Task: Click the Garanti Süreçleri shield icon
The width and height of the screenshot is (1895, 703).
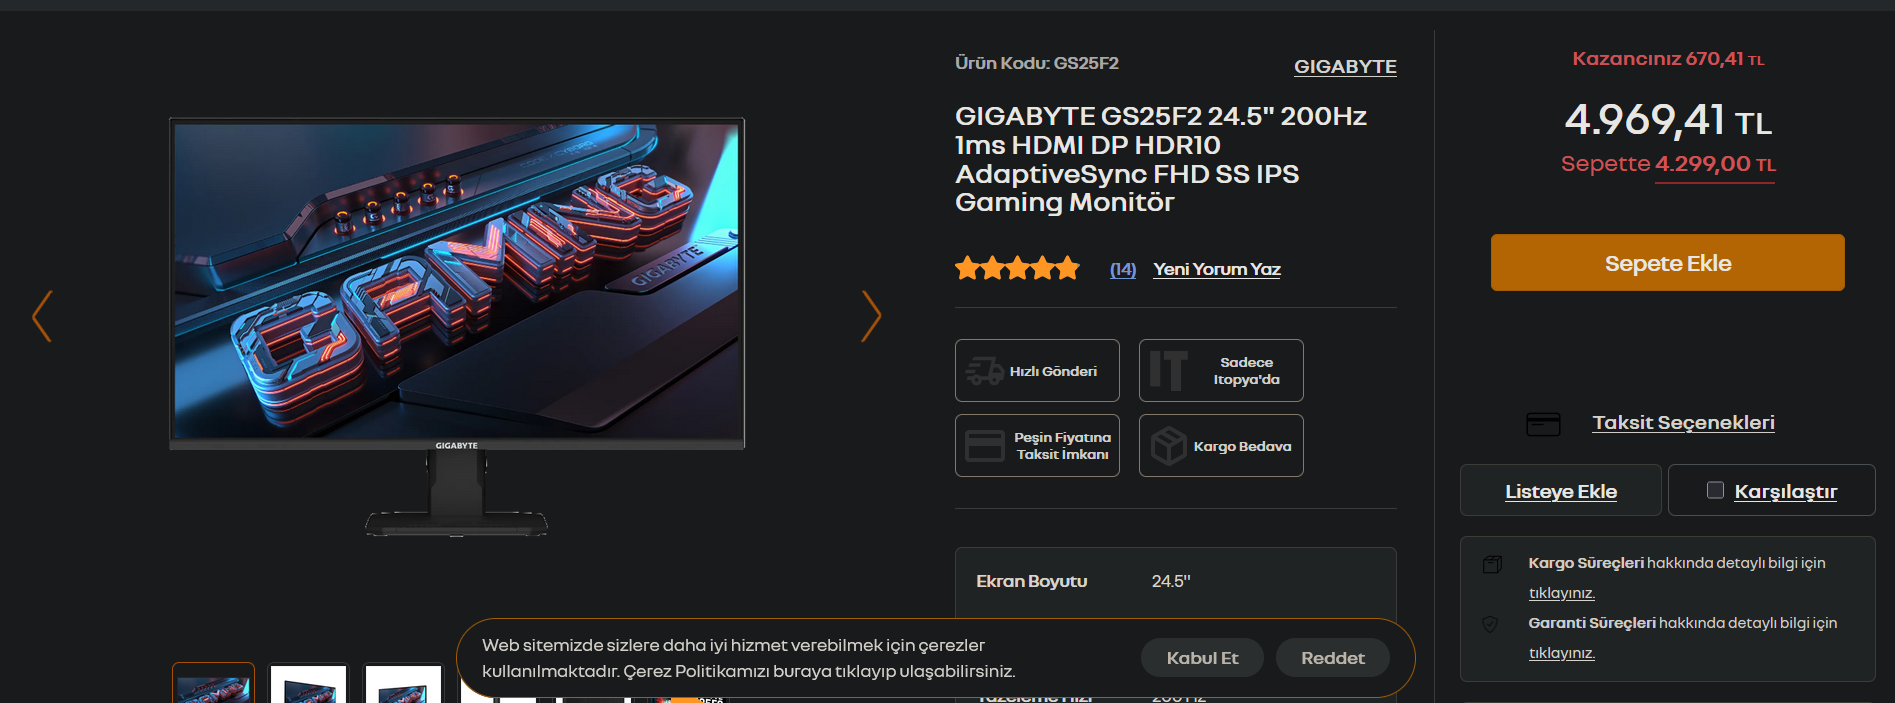Action: coord(1490,624)
